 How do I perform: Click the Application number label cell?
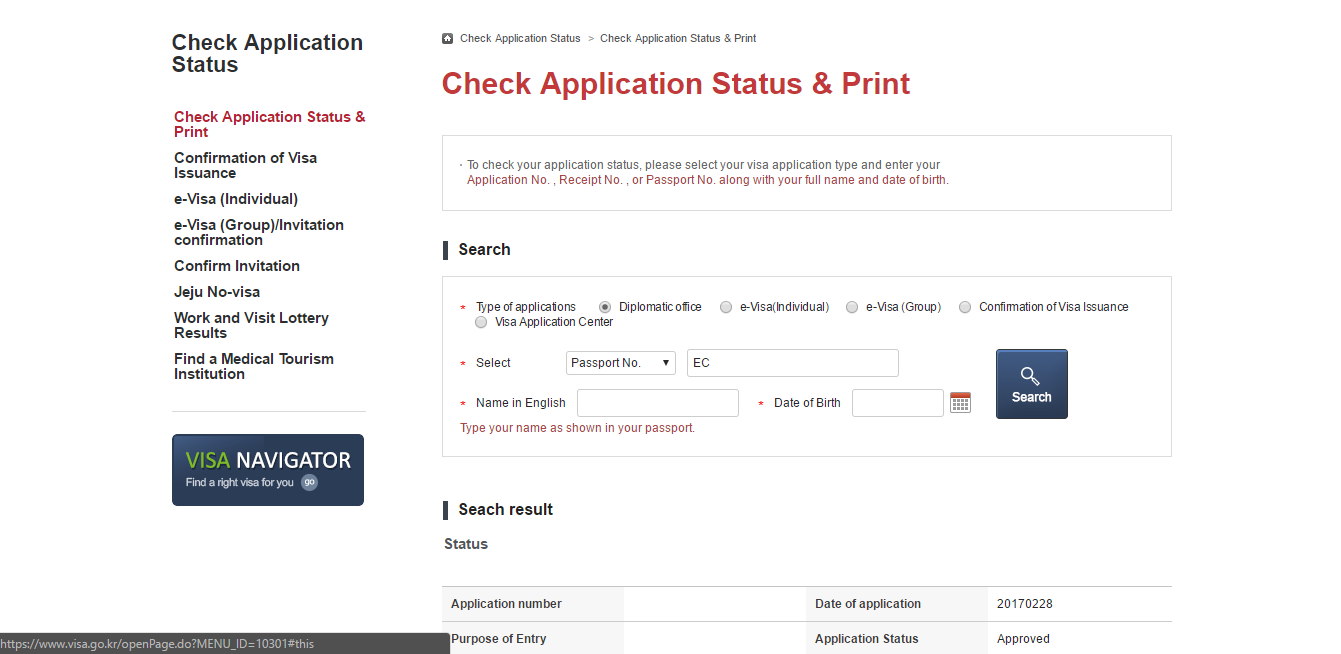(533, 604)
